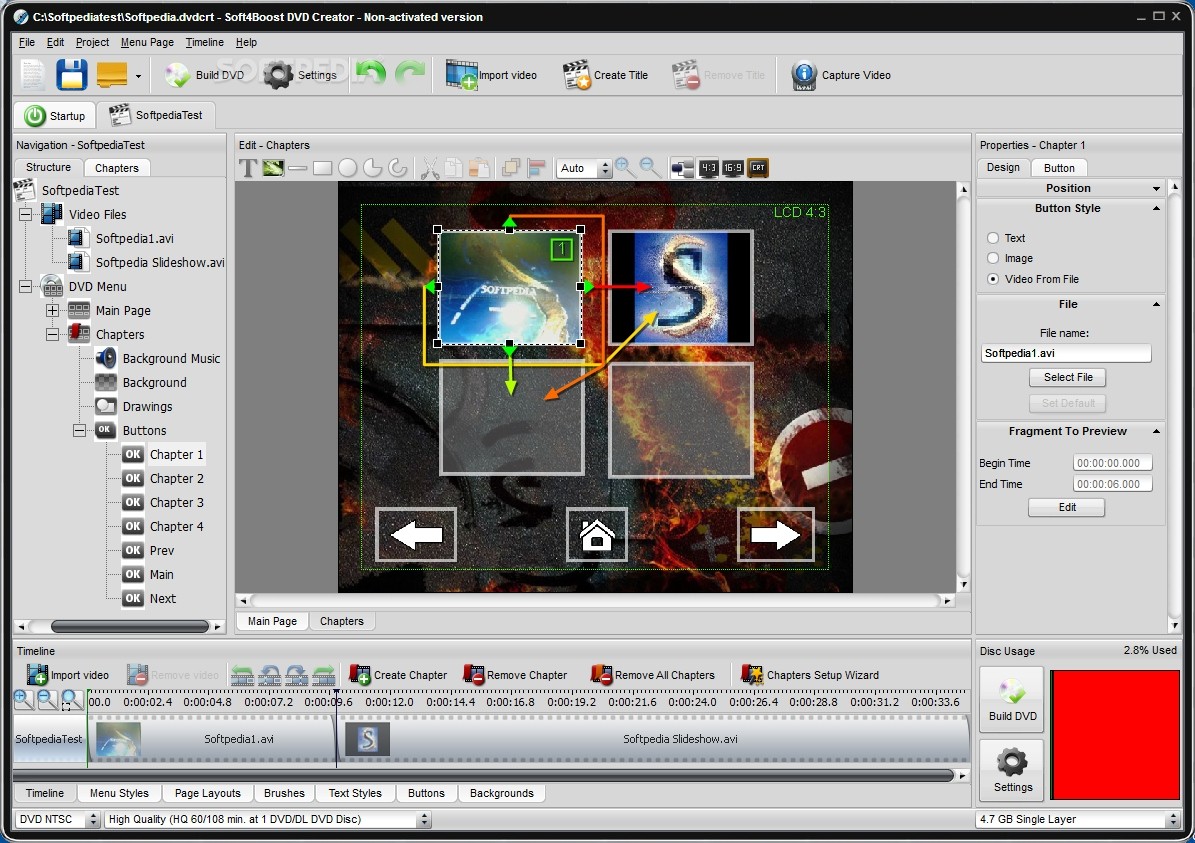Switch to Menu Styles tab
Image resolution: width=1195 pixels, height=843 pixels.
coord(119,793)
